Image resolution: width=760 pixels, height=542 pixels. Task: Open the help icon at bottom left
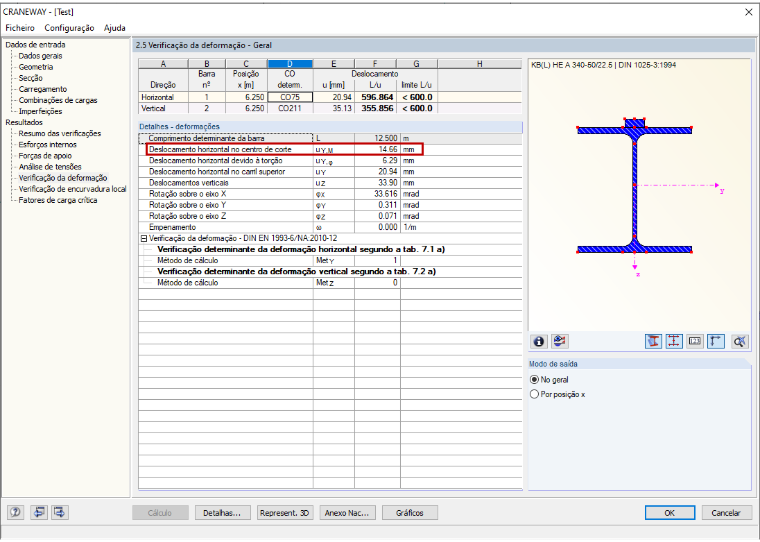(x=16, y=512)
